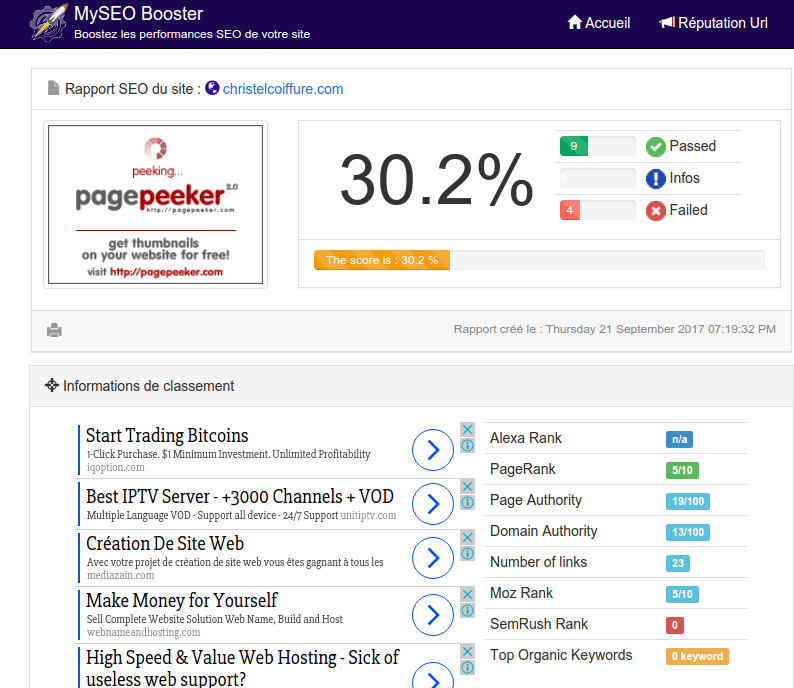
Task: Open the Make Money for Yourself ad
Action: point(182,600)
